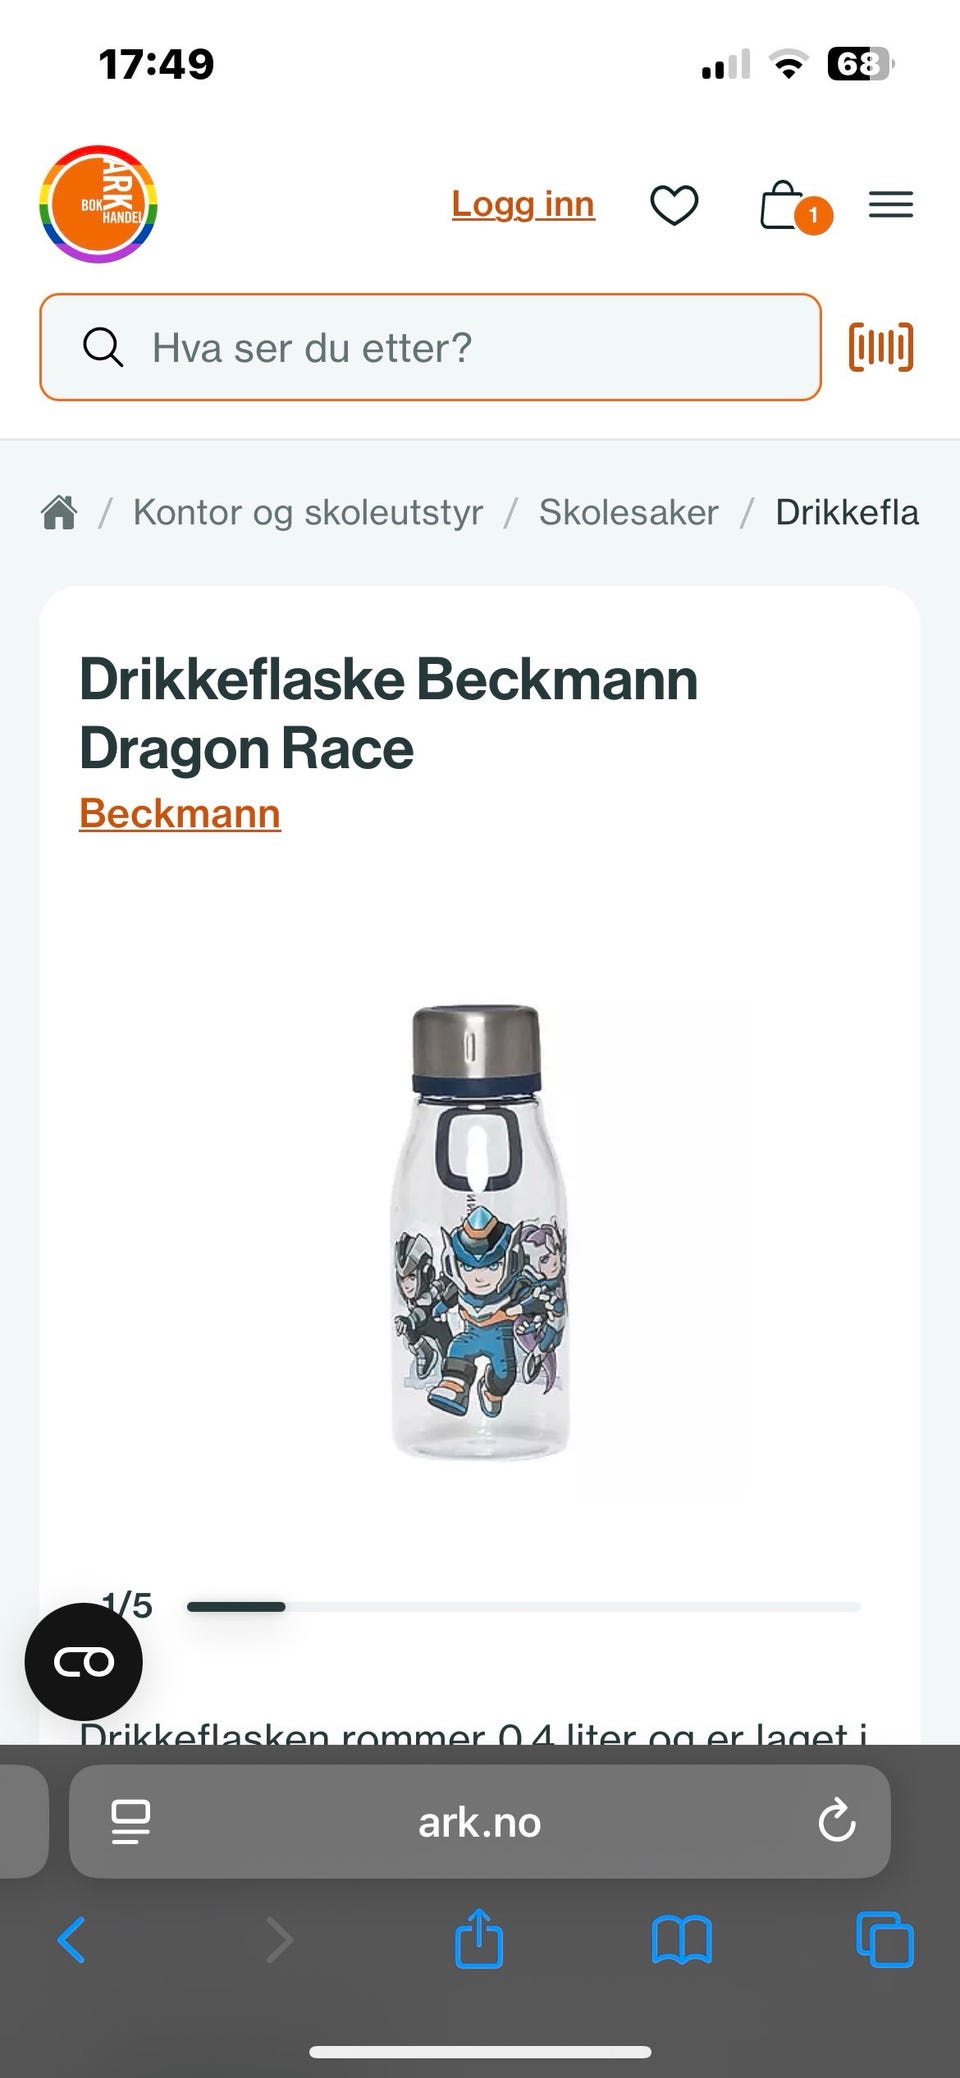Go to home breadcrumb icon
The height and width of the screenshot is (2078, 960).
(x=59, y=512)
